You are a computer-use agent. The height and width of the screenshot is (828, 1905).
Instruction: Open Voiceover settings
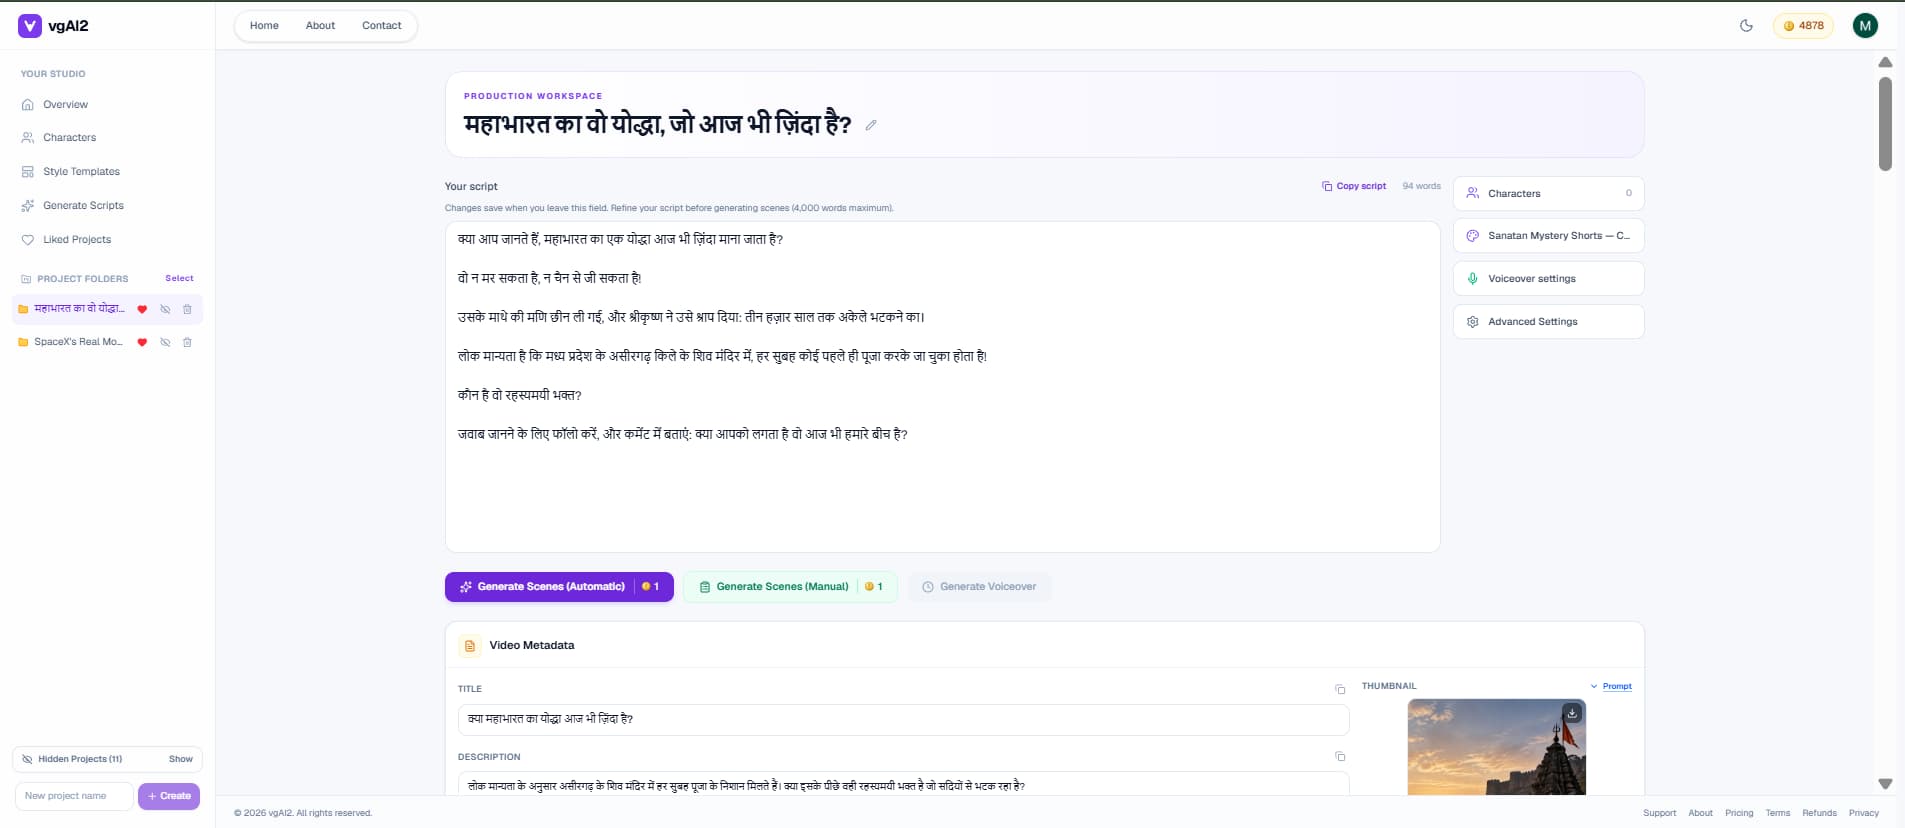click(x=1548, y=279)
